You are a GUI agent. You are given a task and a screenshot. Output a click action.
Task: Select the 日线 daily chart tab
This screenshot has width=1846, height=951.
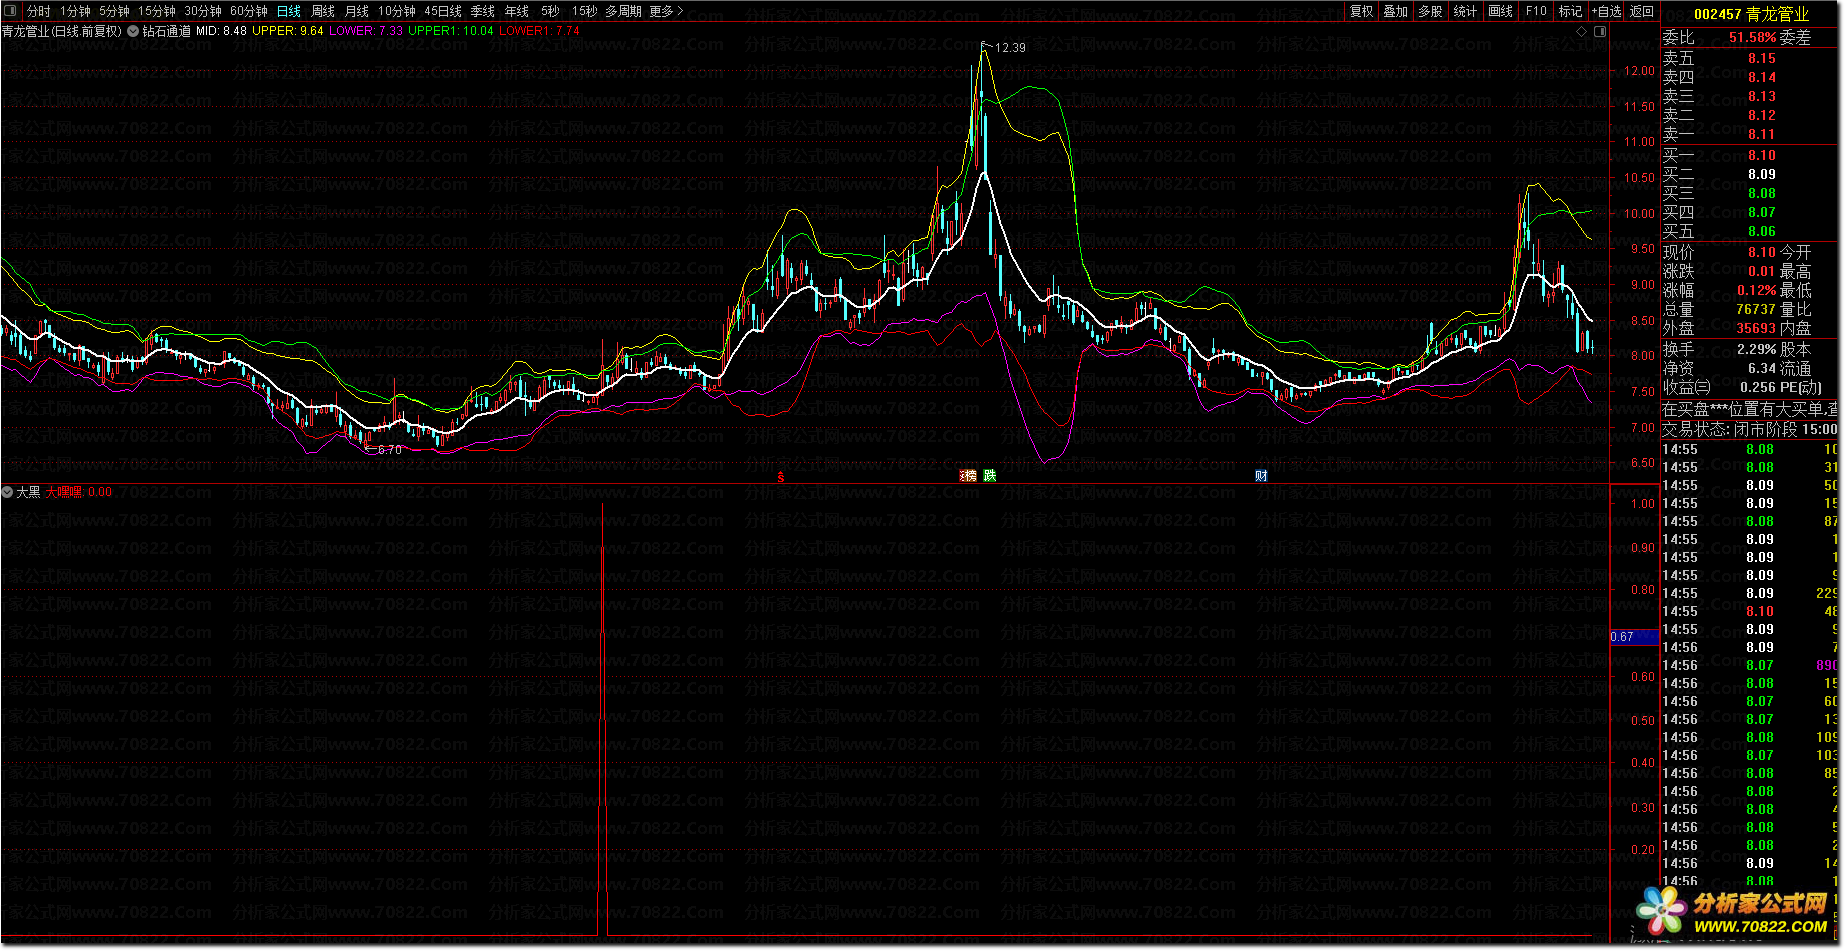(289, 11)
